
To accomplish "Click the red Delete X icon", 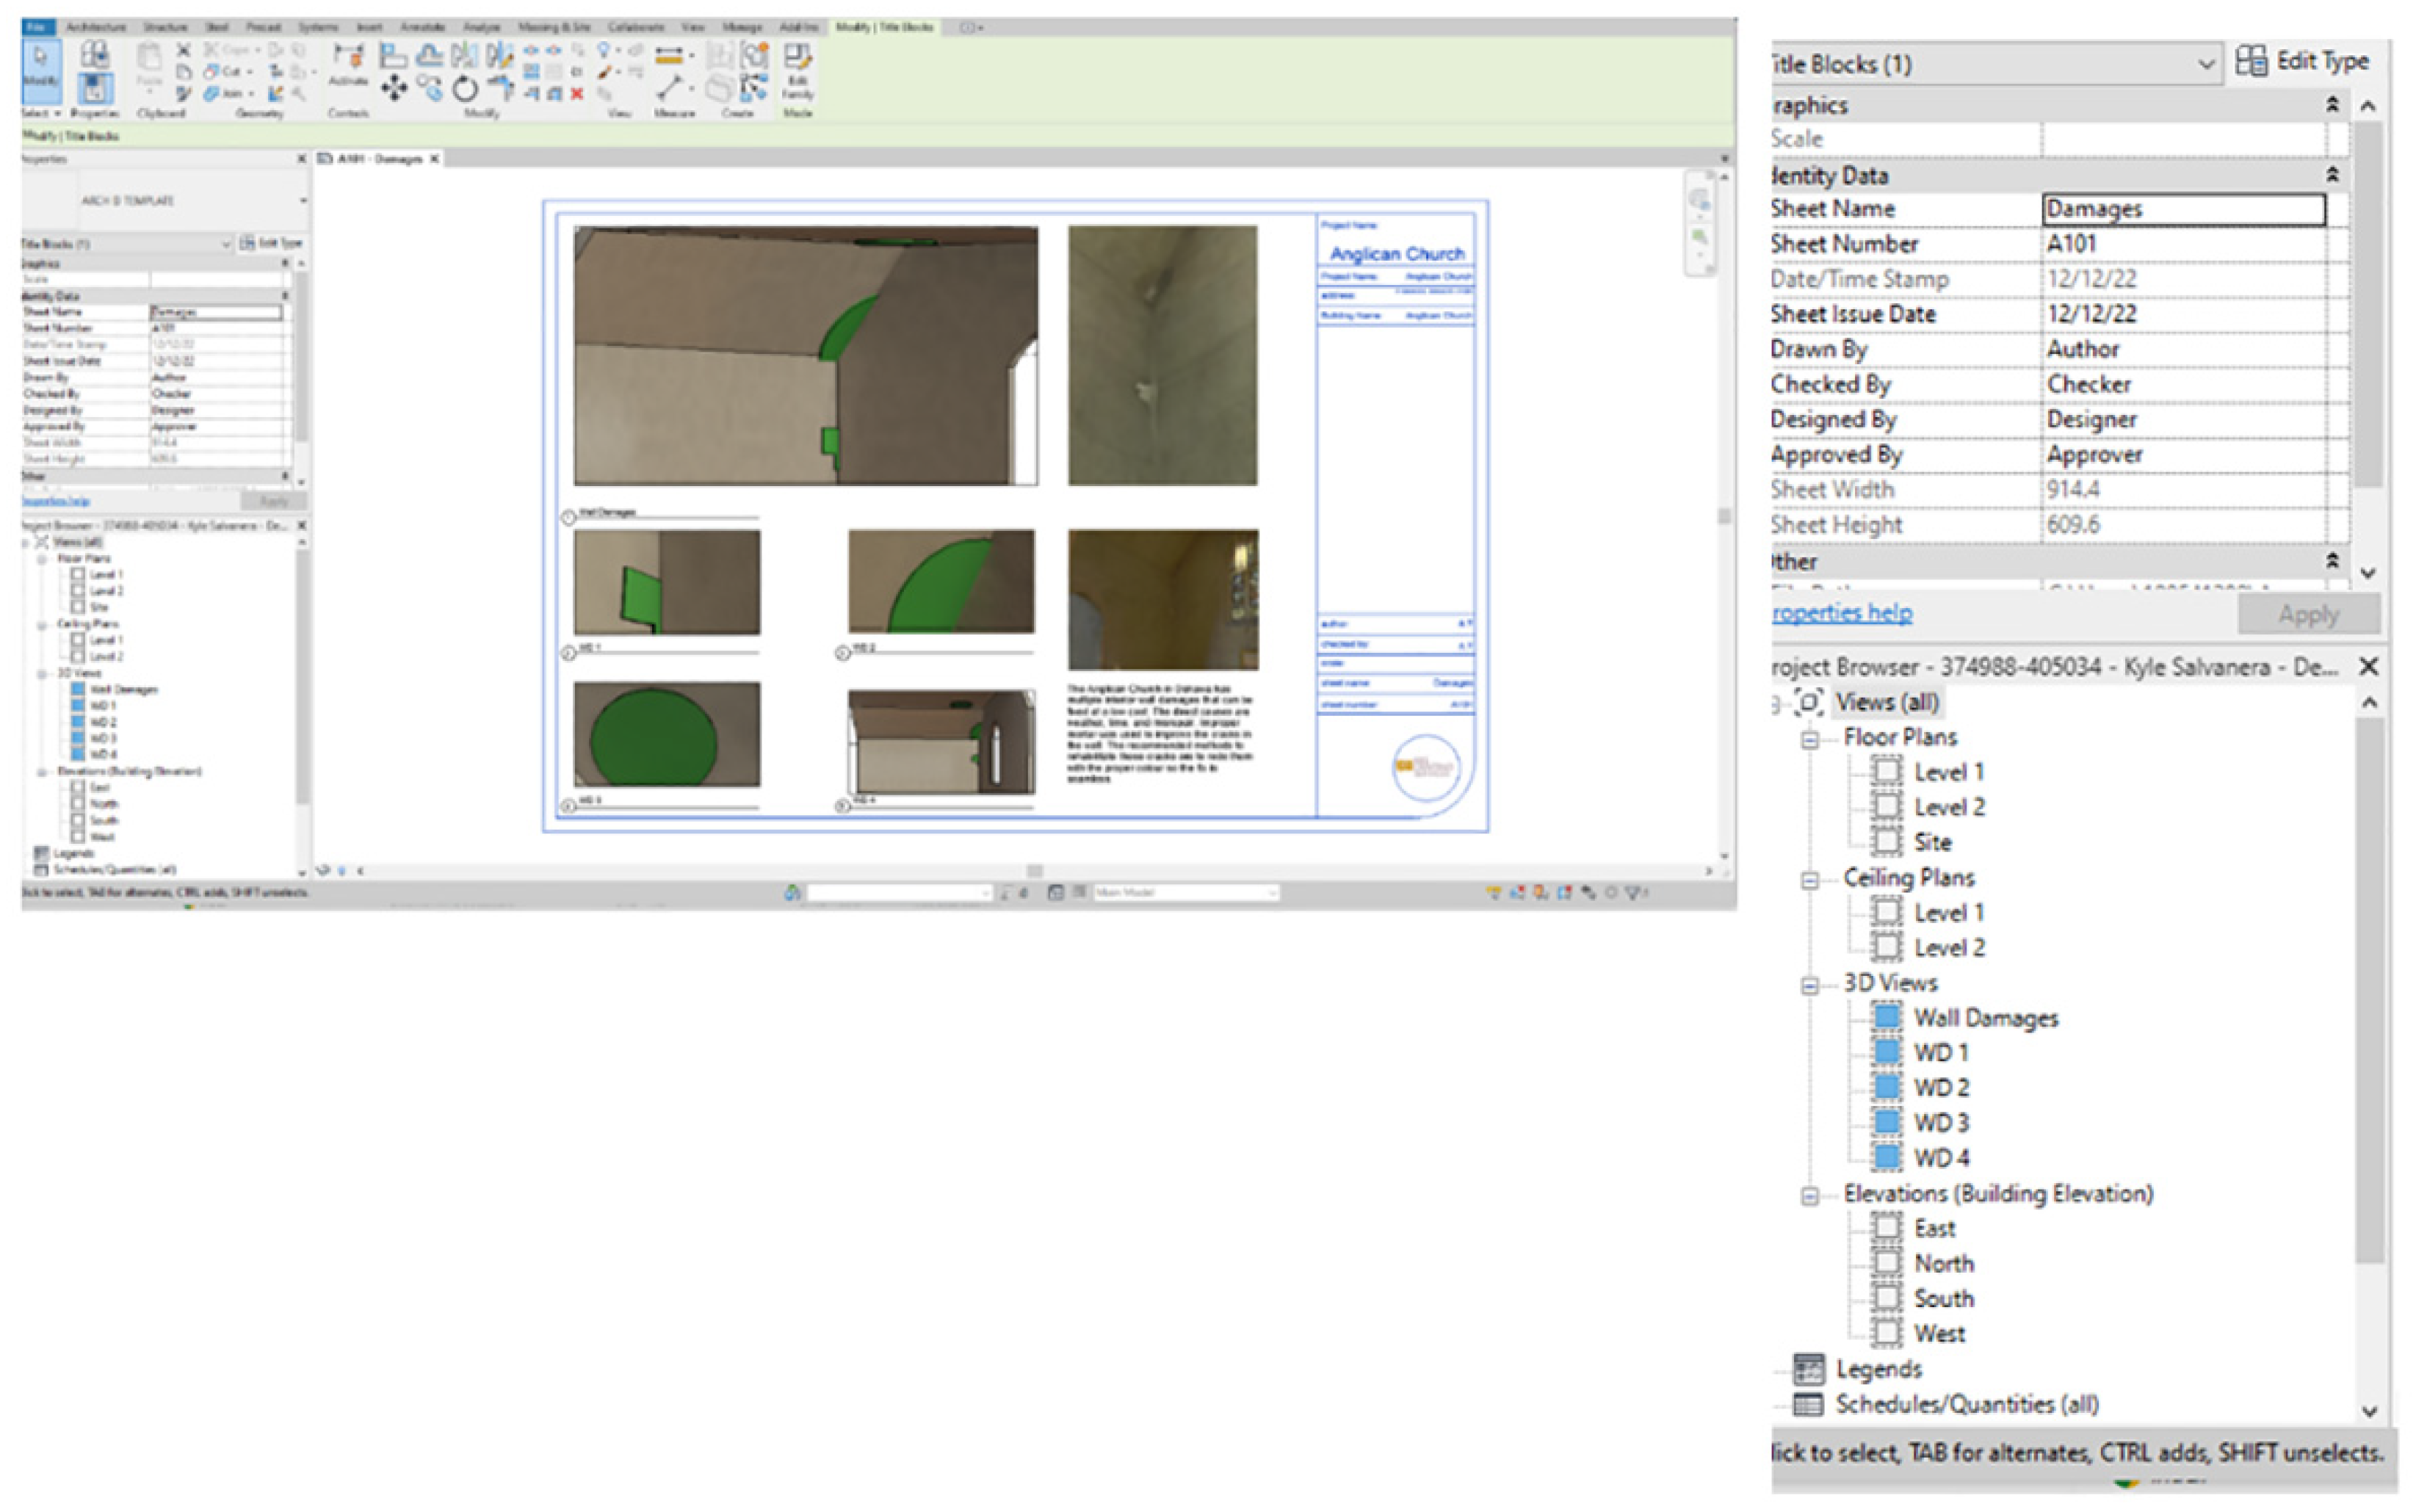I will (x=577, y=94).
